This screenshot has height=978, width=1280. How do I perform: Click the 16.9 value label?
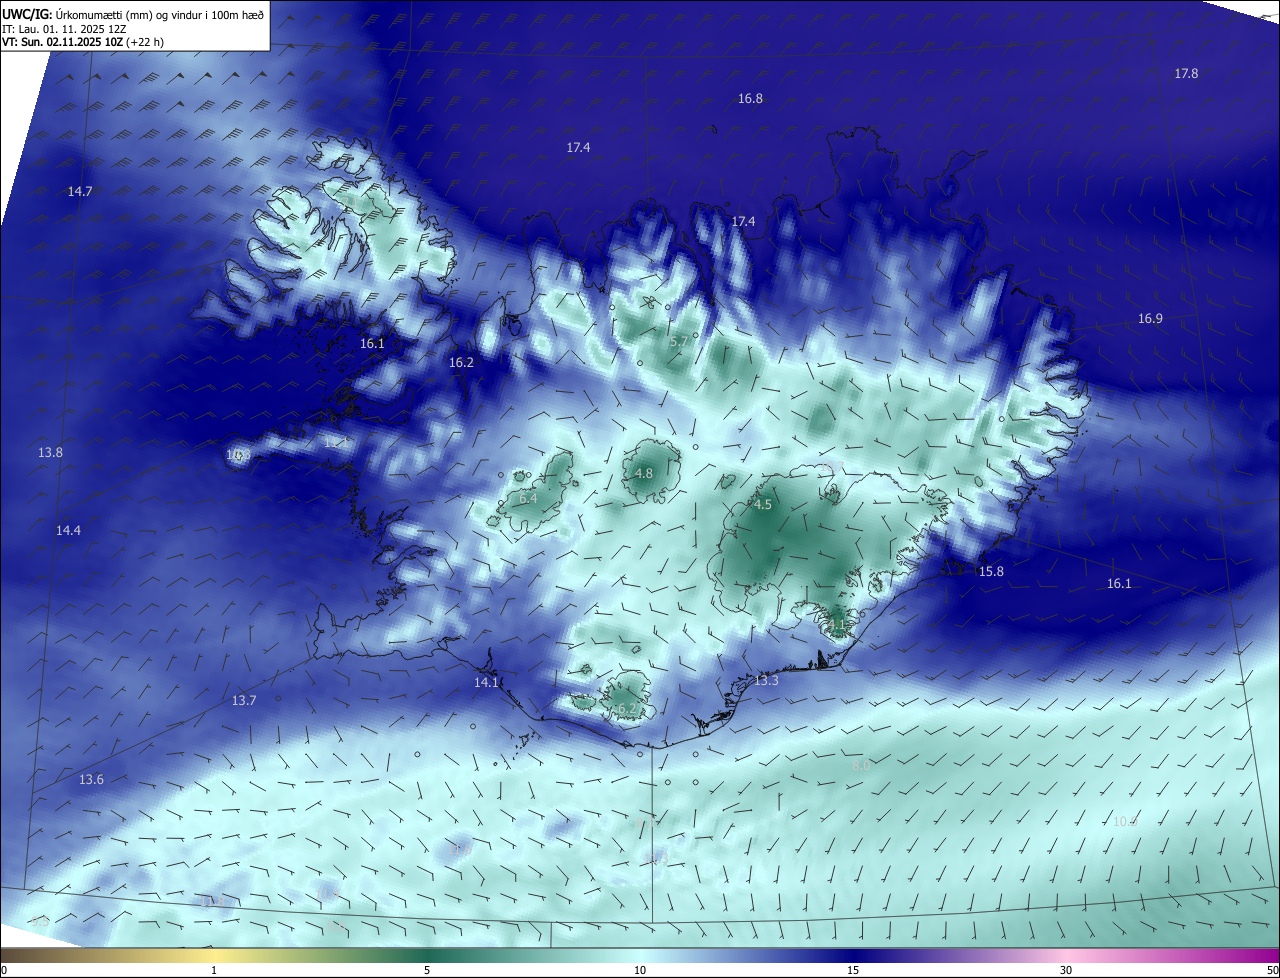click(1150, 319)
